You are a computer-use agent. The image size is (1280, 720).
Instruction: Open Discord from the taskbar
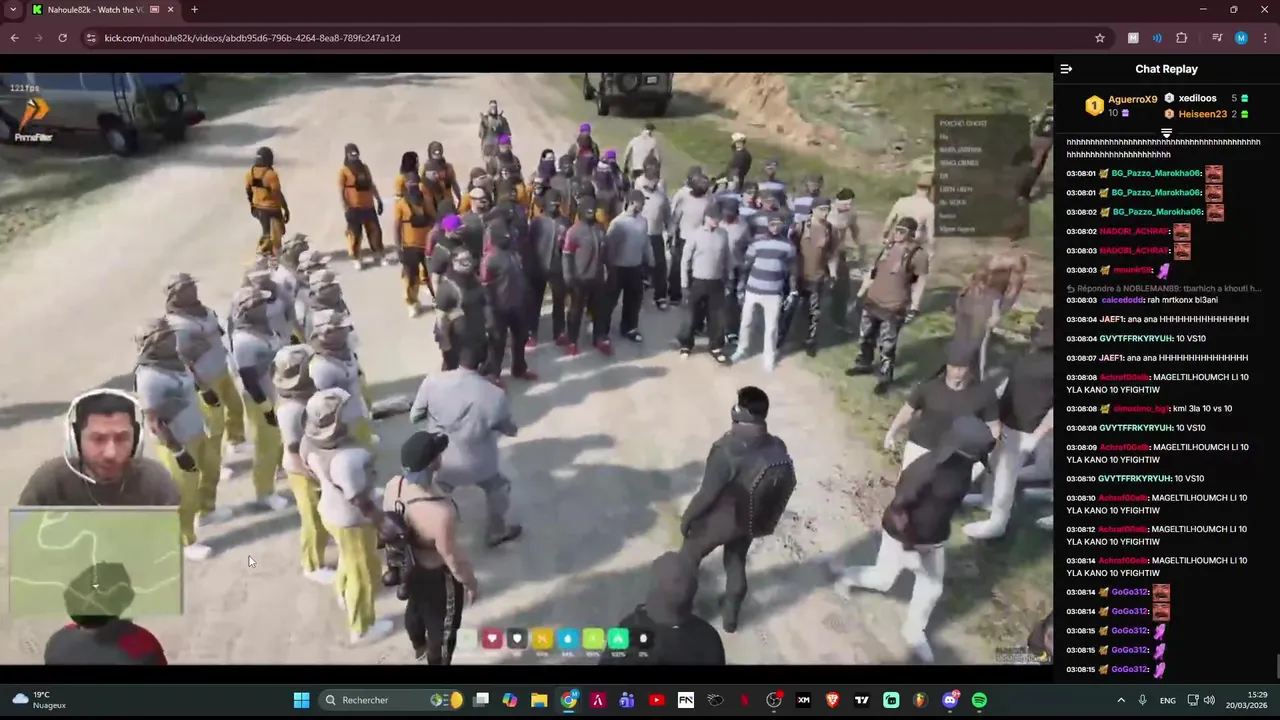[950, 700]
